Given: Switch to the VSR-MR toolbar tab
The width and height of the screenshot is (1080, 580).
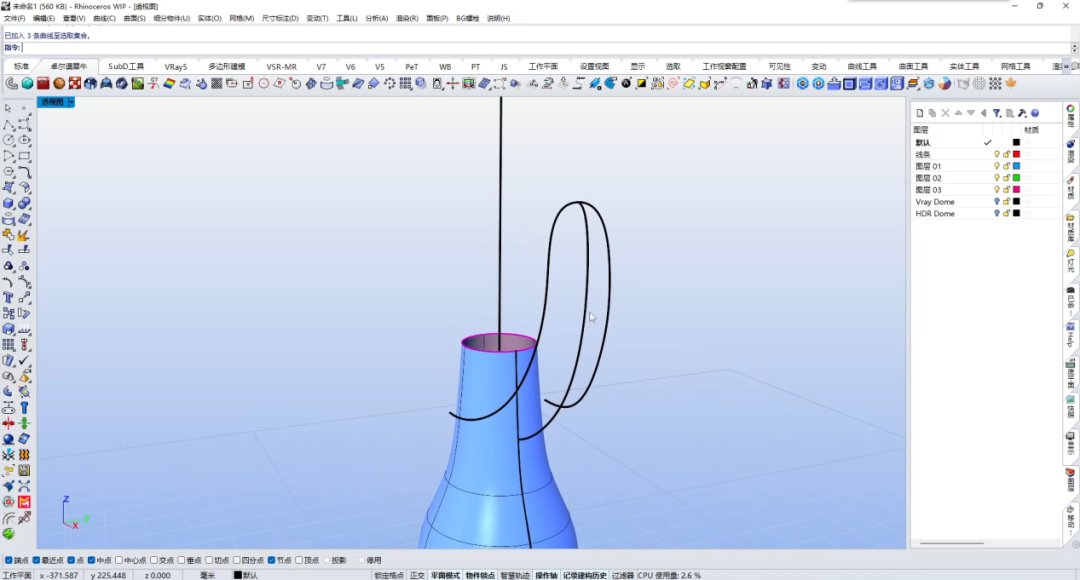Looking at the screenshot, I should pos(281,67).
